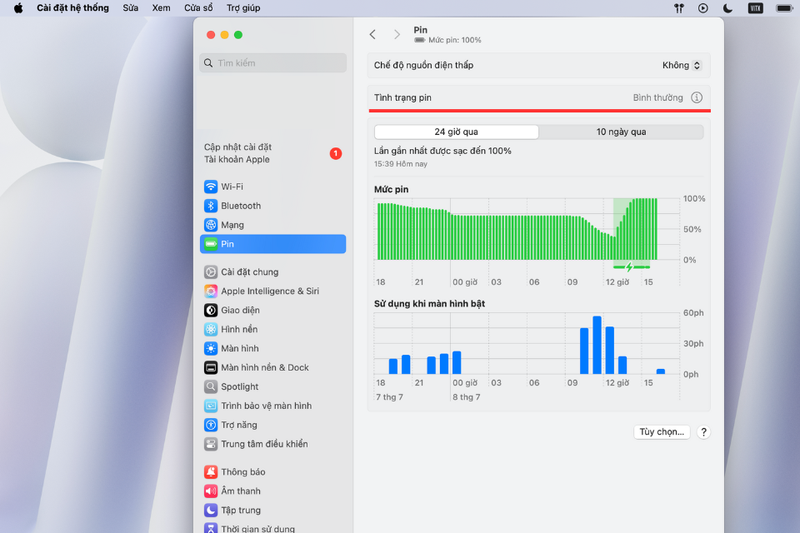Go forward with the right chevron
The width and height of the screenshot is (800, 533).
click(397, 34)
